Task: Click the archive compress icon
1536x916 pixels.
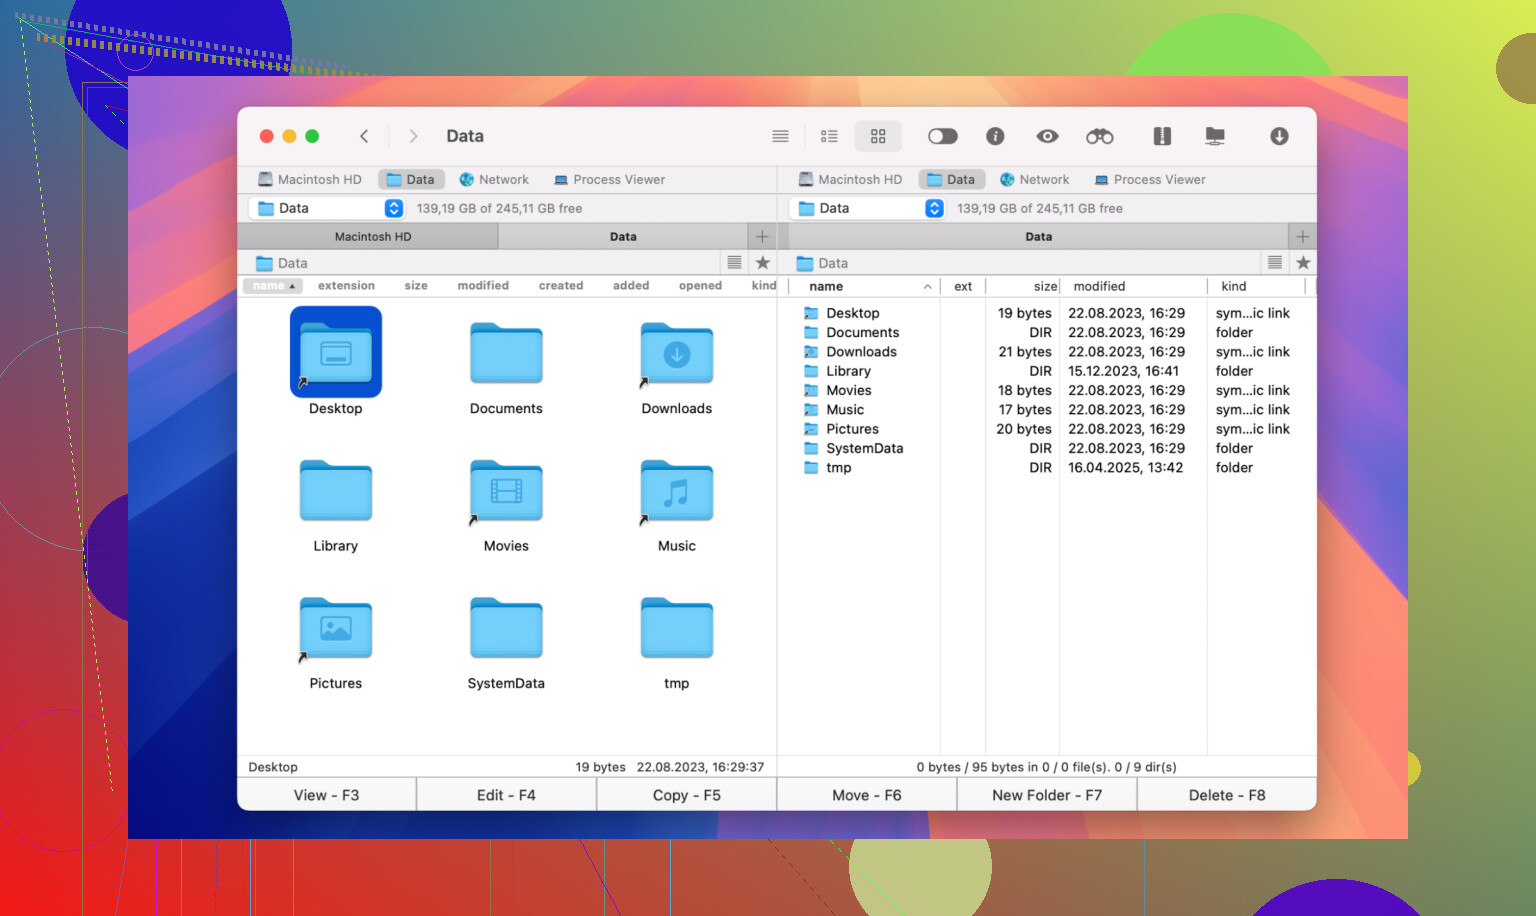Action: click(1161, 136)
